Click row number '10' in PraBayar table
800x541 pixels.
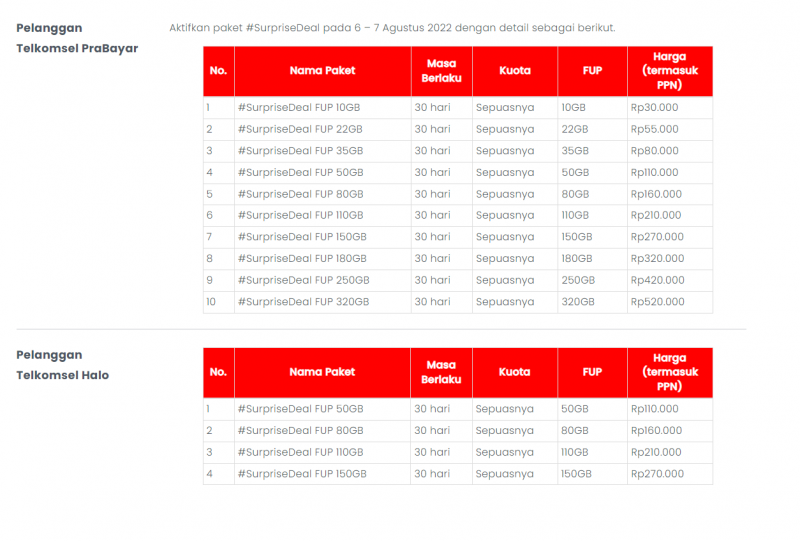point(211,302)
